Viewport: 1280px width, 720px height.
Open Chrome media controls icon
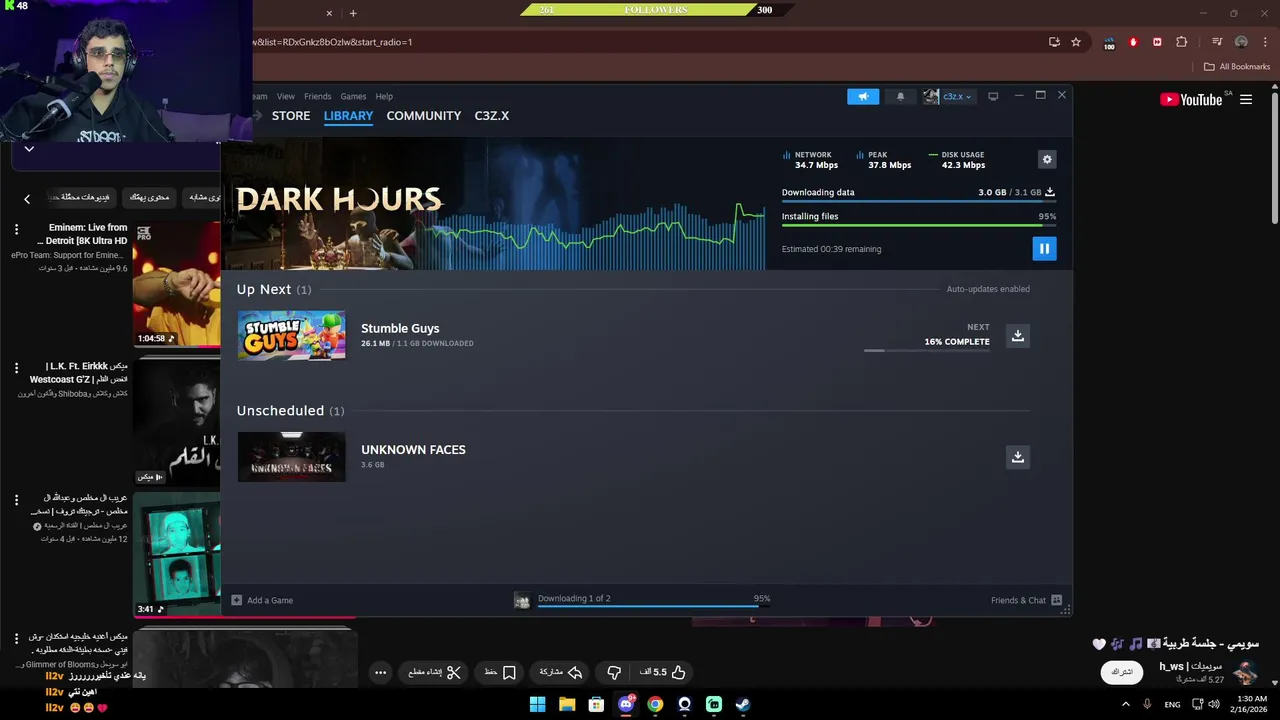tap(1217, 42)
